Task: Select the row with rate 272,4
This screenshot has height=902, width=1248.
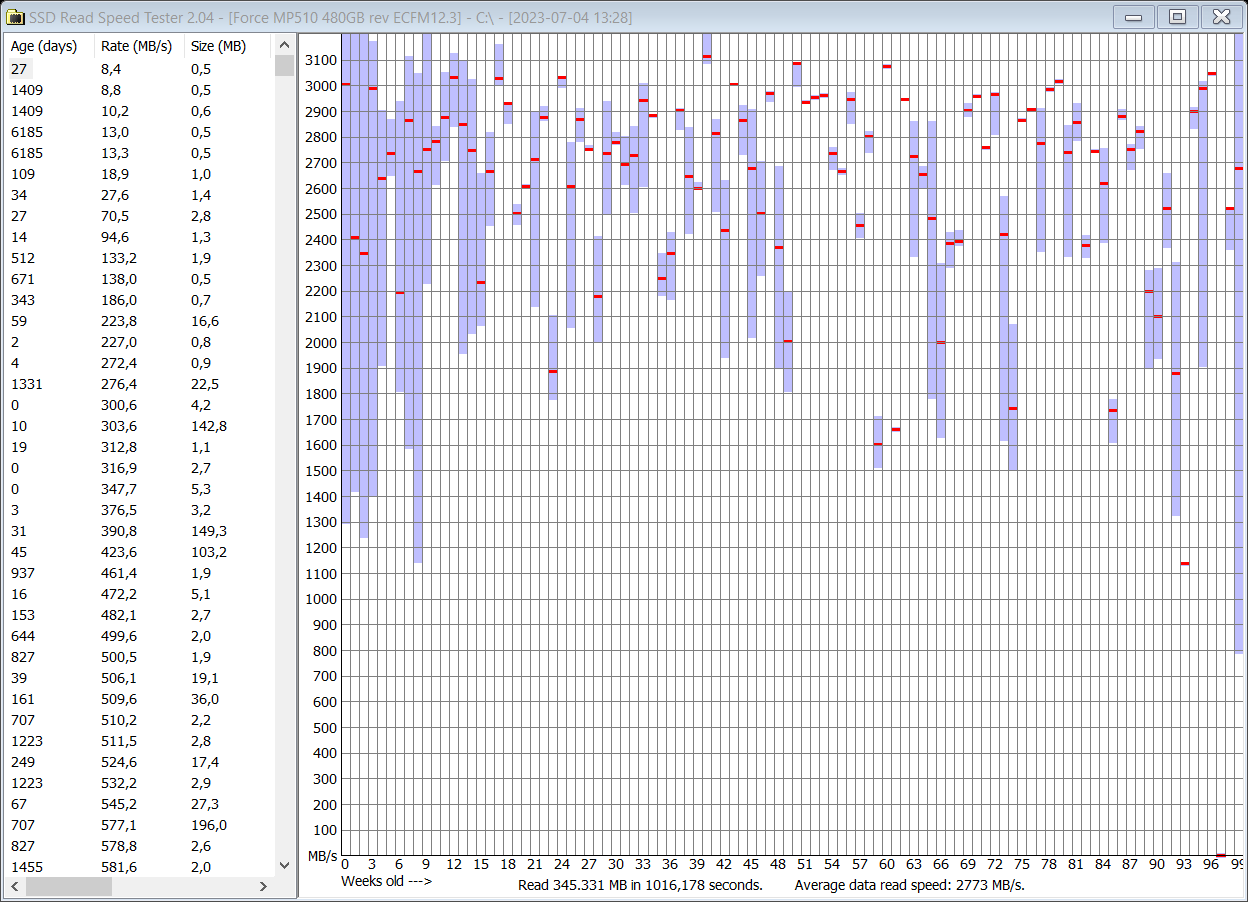Action: [139, 363]
